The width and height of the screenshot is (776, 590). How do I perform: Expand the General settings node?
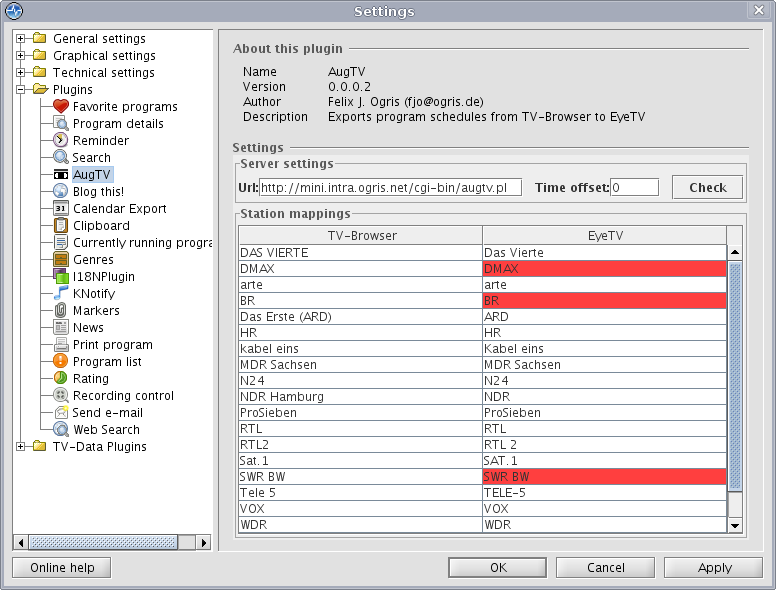point(20,39)
